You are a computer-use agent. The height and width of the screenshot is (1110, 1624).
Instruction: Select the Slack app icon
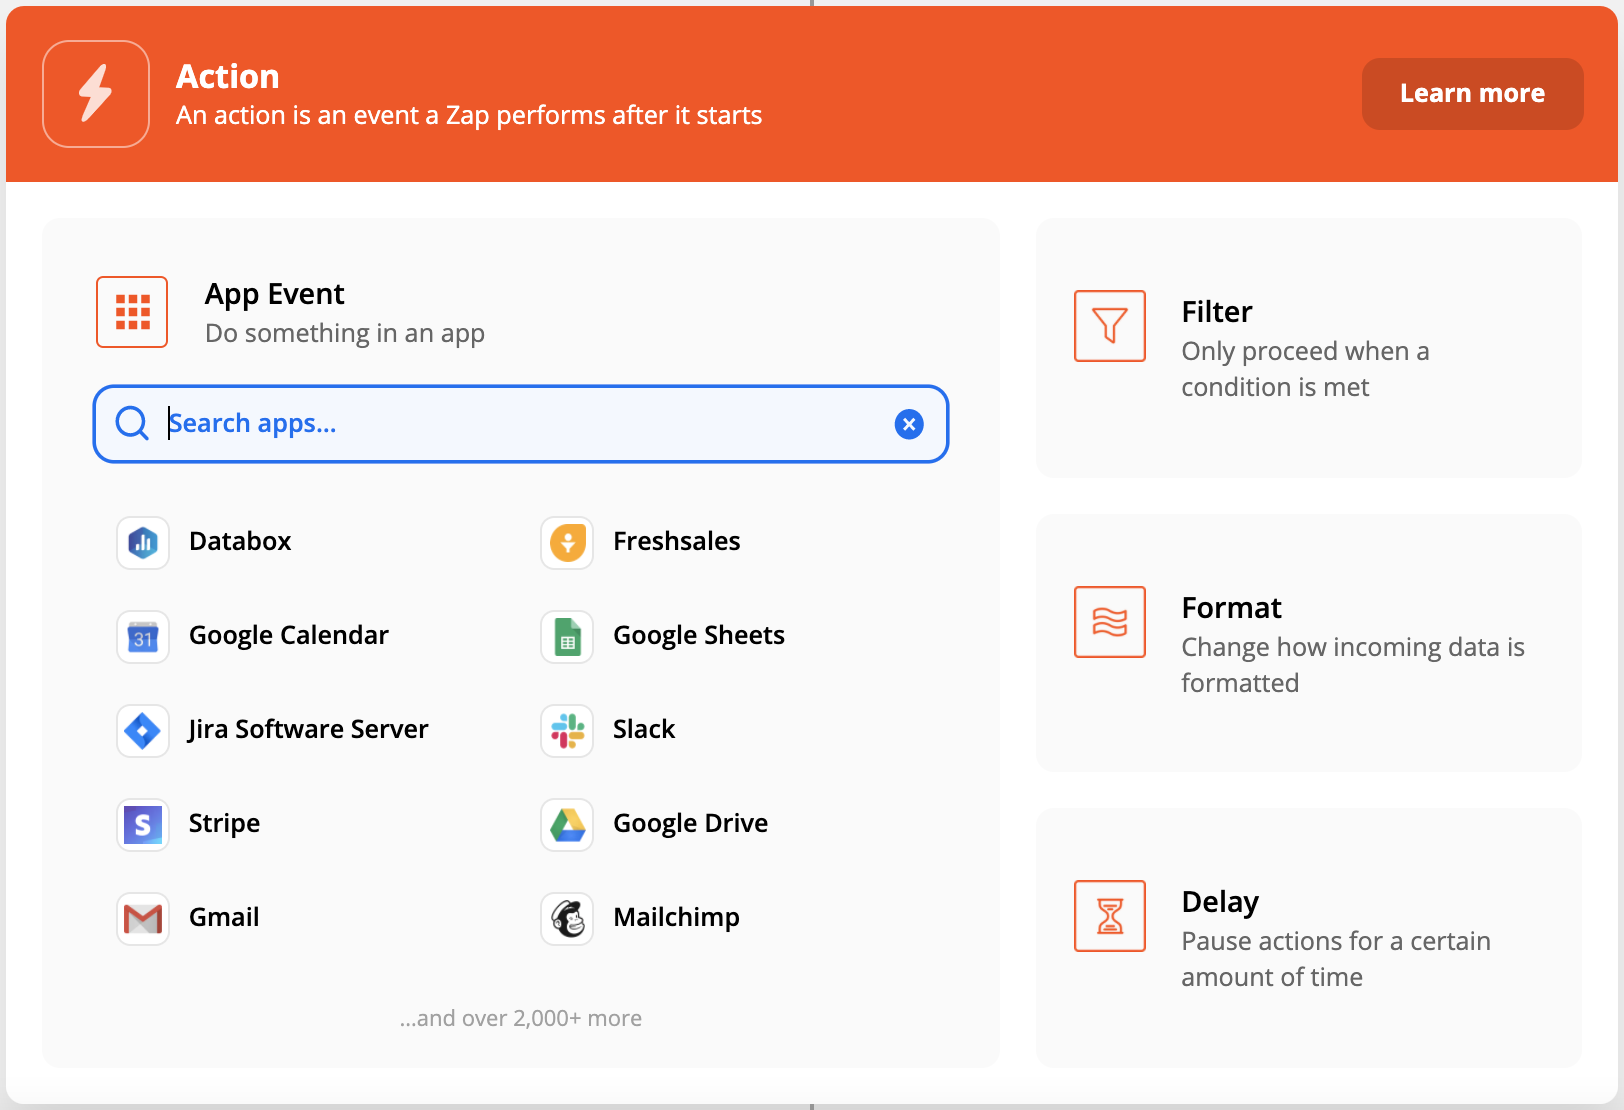[567, 731]
